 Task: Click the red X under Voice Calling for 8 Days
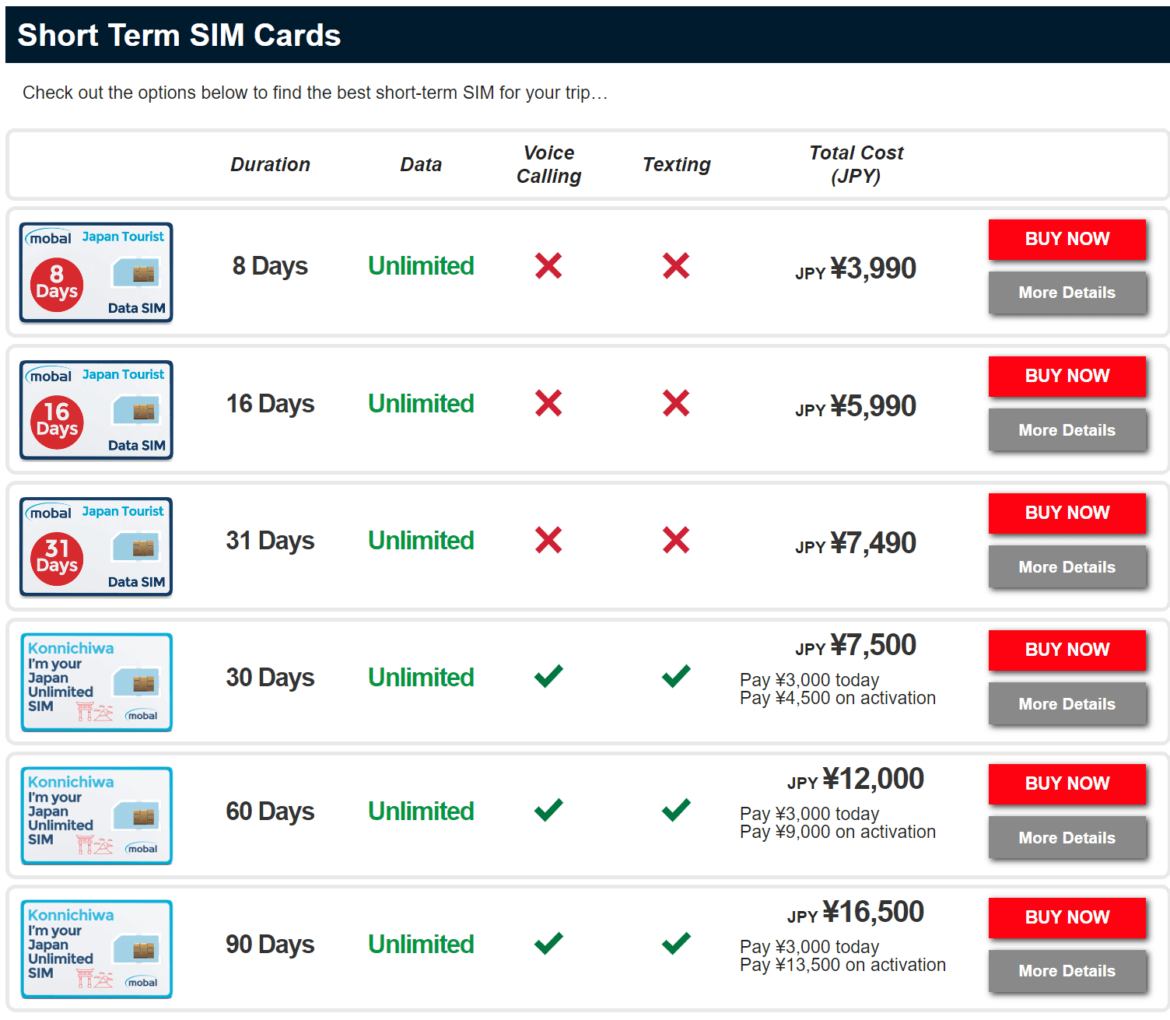coord(548,266)
